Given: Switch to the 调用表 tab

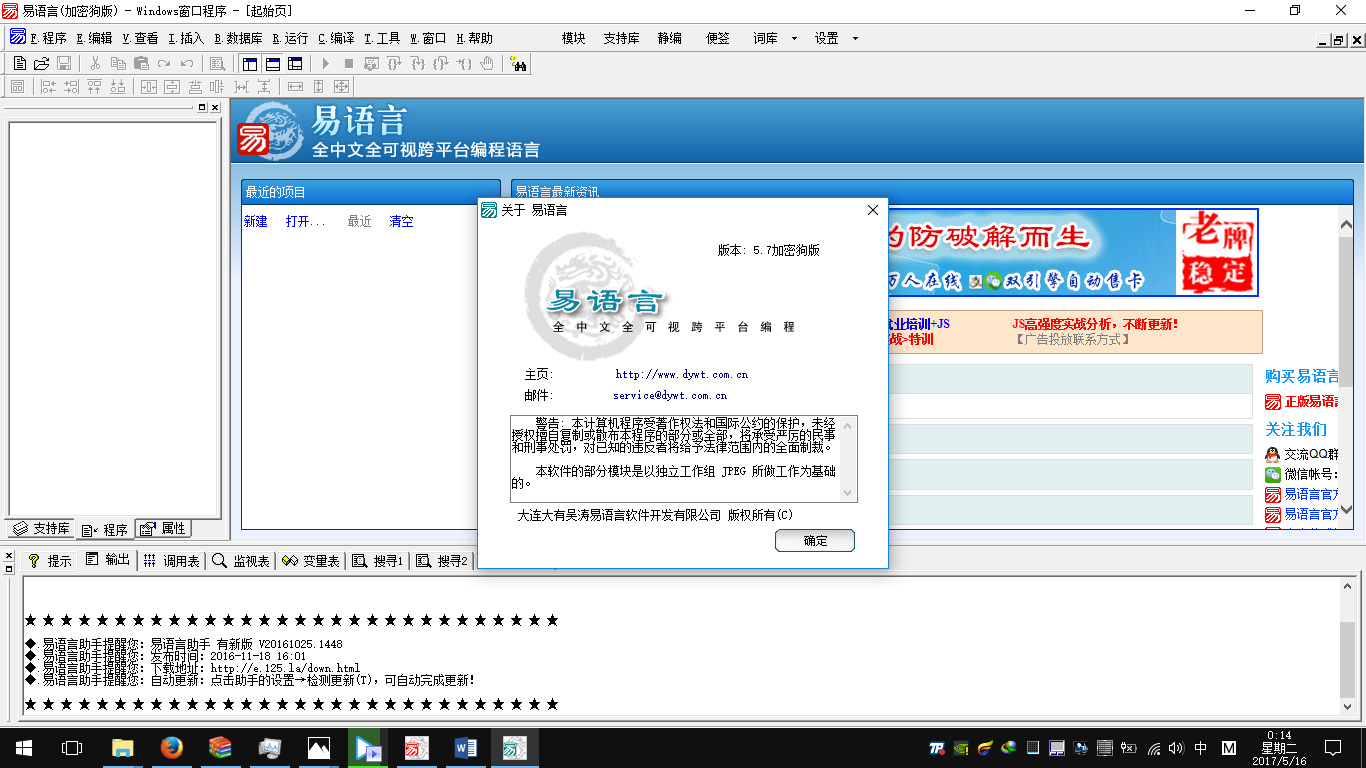Looking at the screenshot, I should [171, 561].
